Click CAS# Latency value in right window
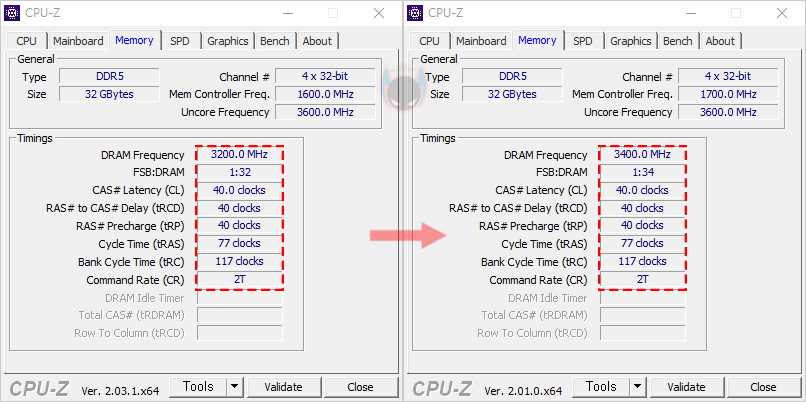This screenshot has width=806, height=402. (643, 190)
